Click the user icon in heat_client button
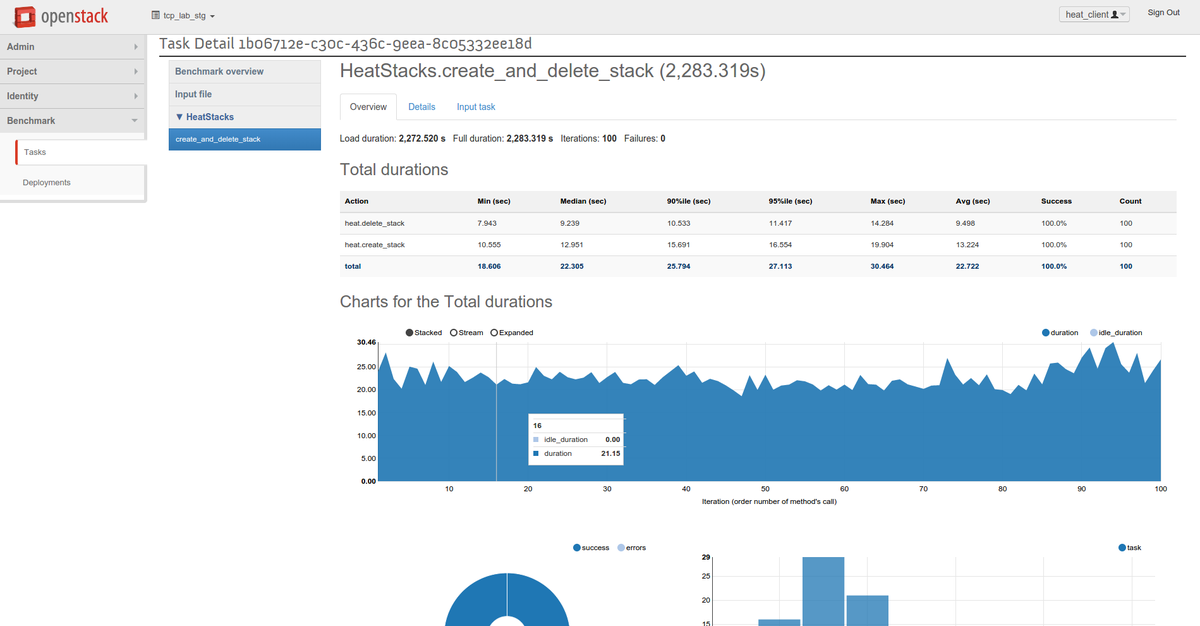Viewport: 1200px width, 626px height. coord(1116,14)
